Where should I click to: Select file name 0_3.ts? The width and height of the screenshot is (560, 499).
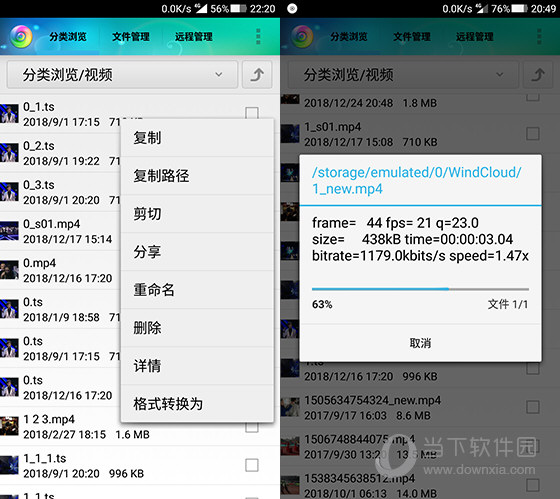point(39,185)
